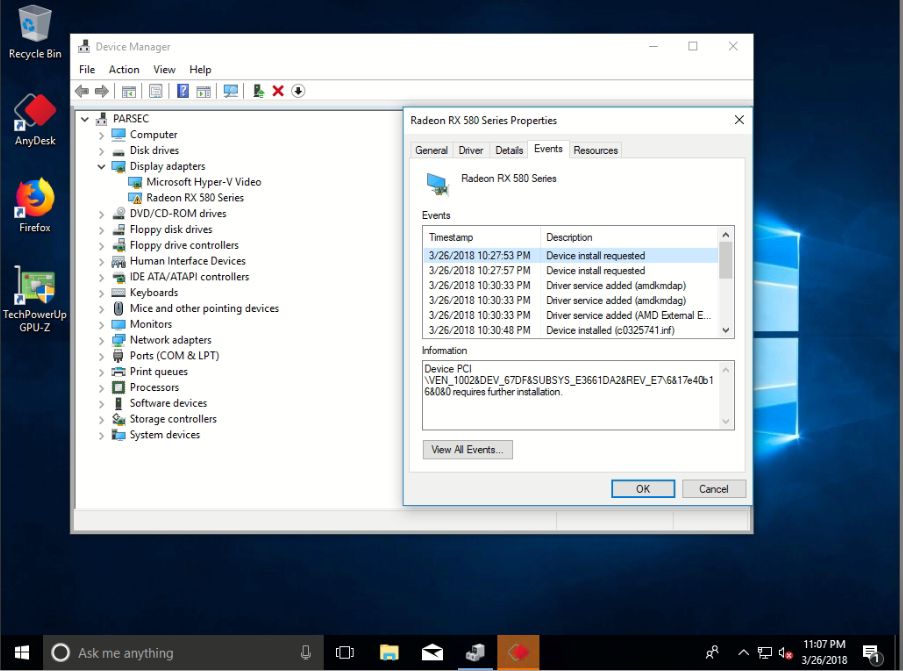Image resolution: width=903 pixels, height=671 pixels.
Task: Open the Windows Start button
Action: (21, 653)
